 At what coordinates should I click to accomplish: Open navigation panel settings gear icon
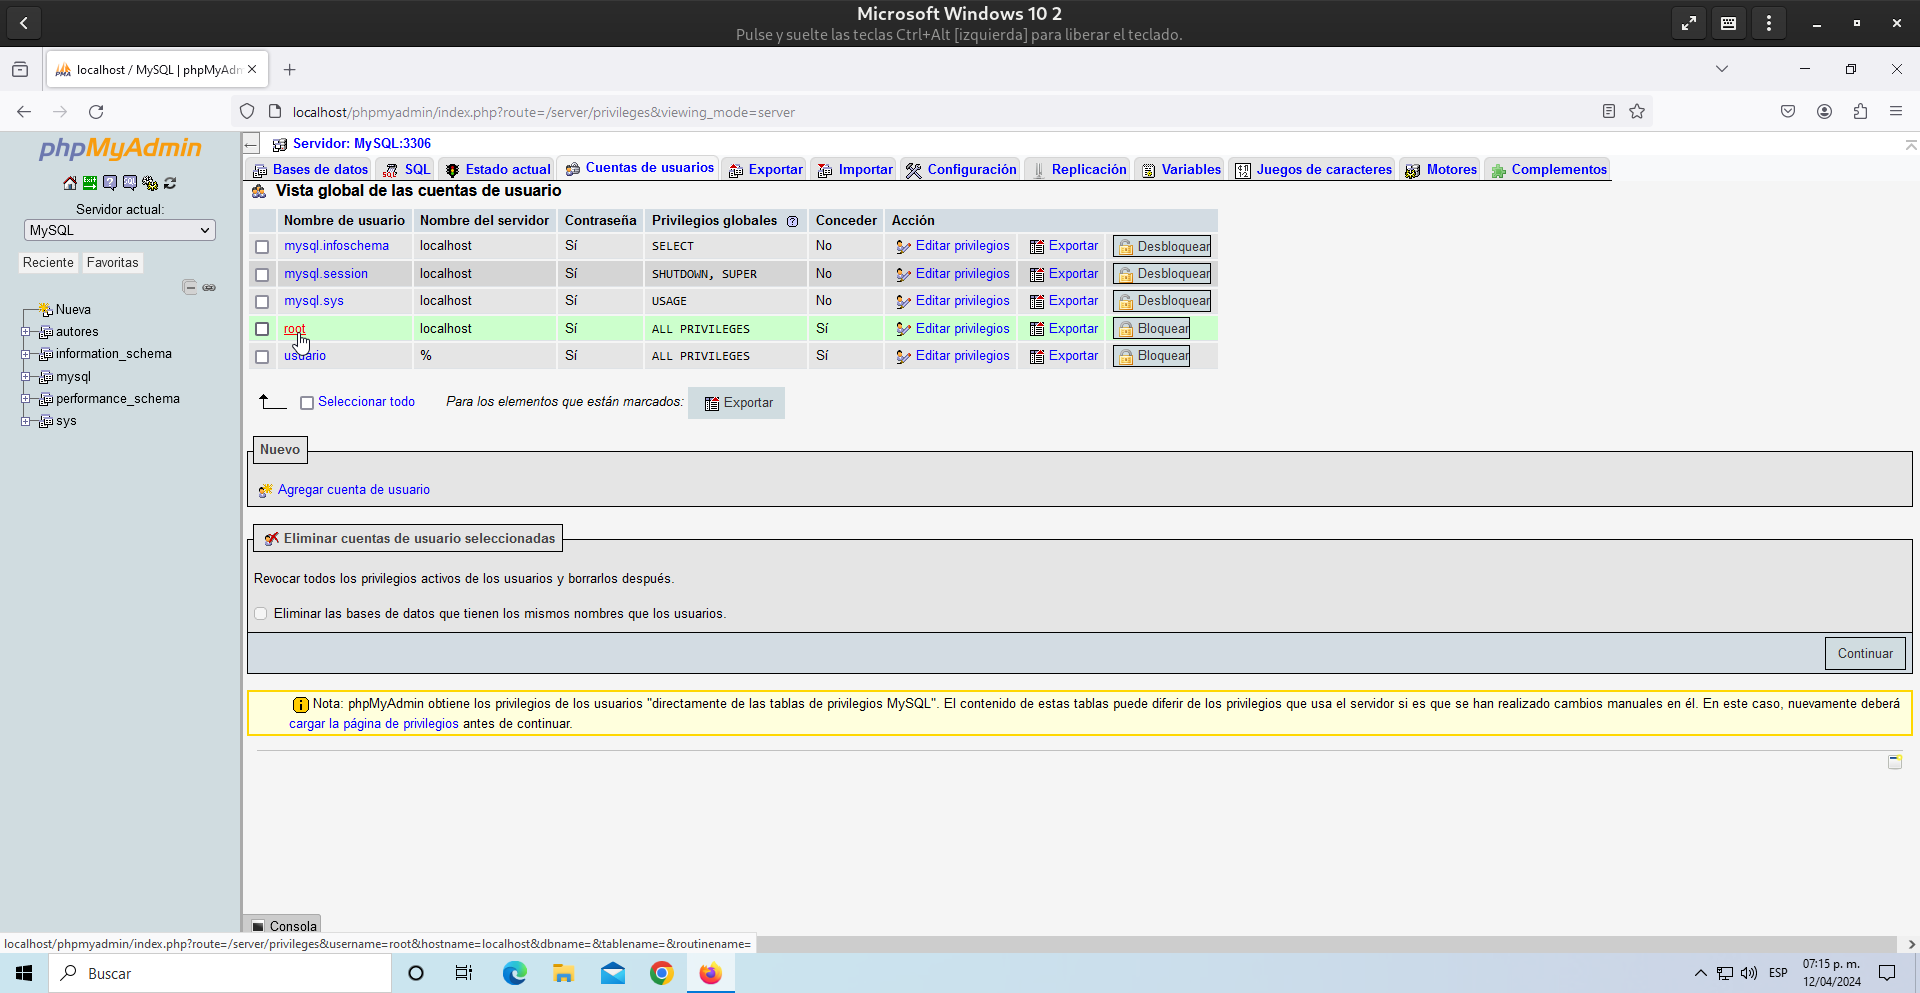click(150, 183)
